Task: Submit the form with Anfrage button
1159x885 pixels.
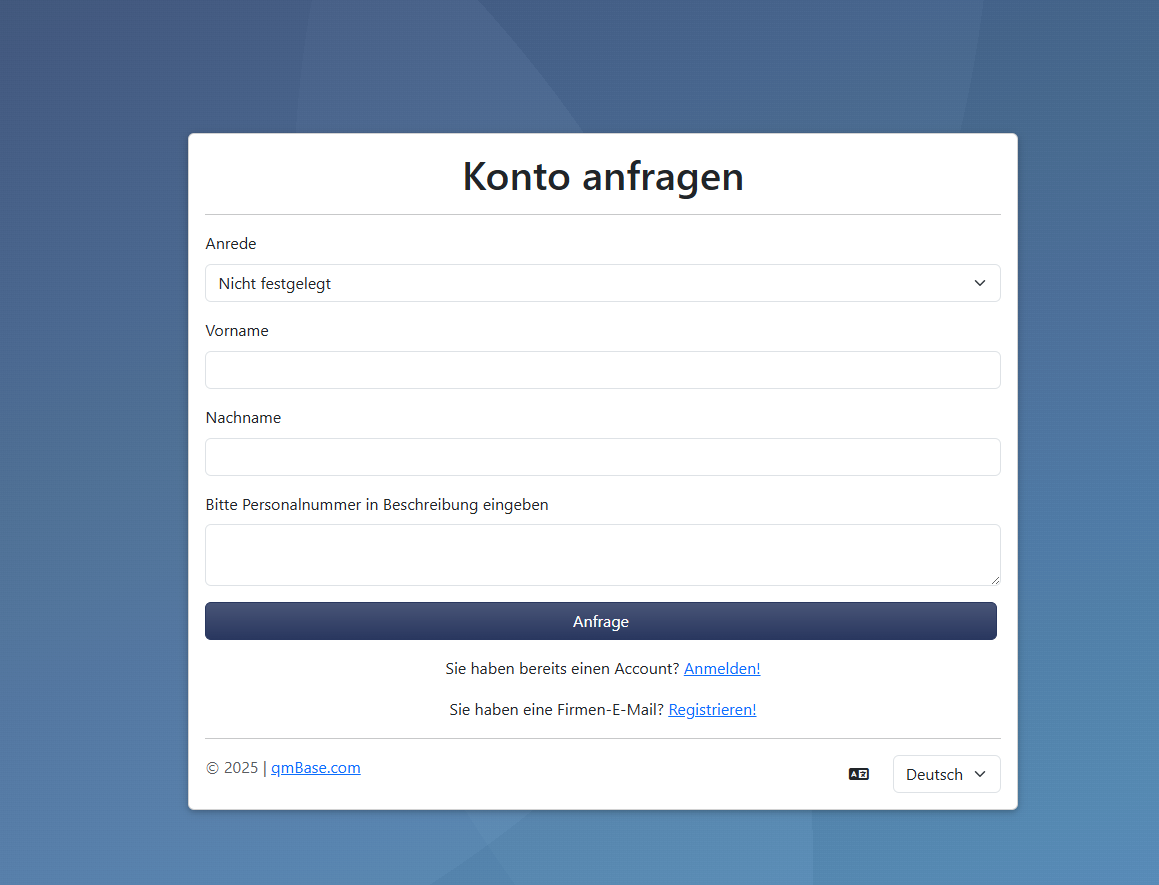Action: (600, 621)
